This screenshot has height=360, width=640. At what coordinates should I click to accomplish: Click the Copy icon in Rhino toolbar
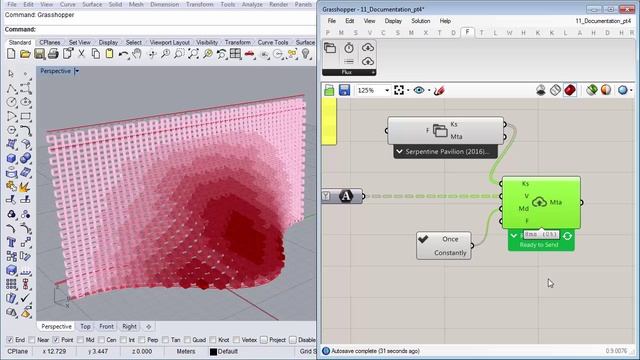tap(96, 54)
